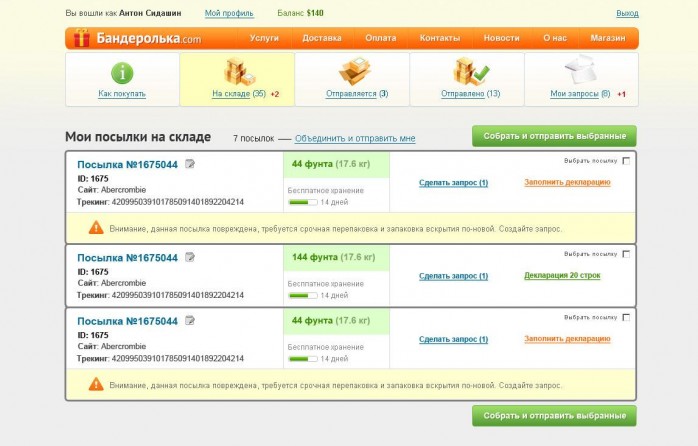The image size is (698, 446).
Task: Click the free storage progress bar of first parcel
Action: click(302, 202)
